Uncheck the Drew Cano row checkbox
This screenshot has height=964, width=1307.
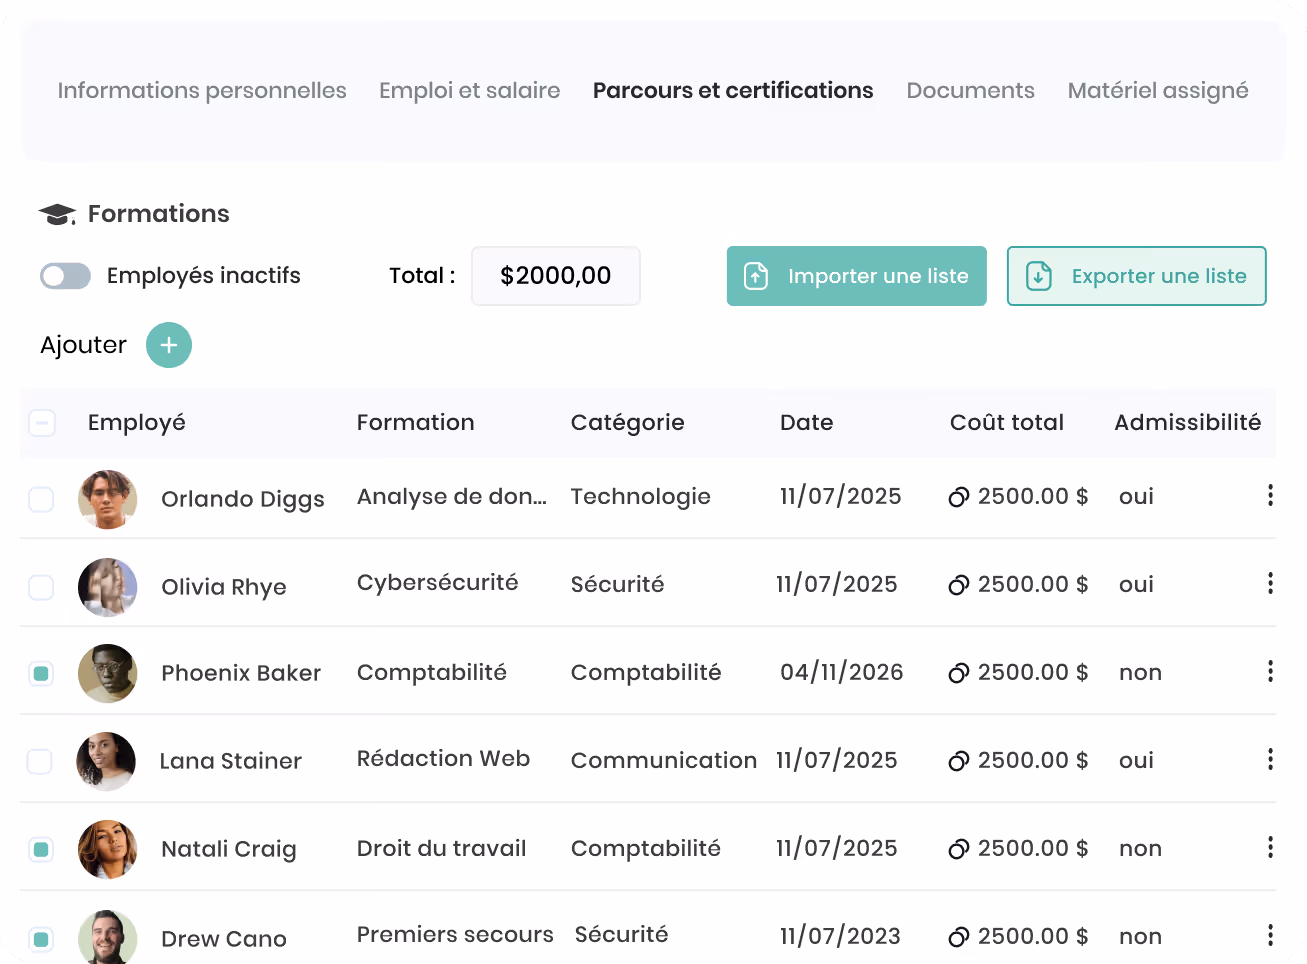click(41, 939)
